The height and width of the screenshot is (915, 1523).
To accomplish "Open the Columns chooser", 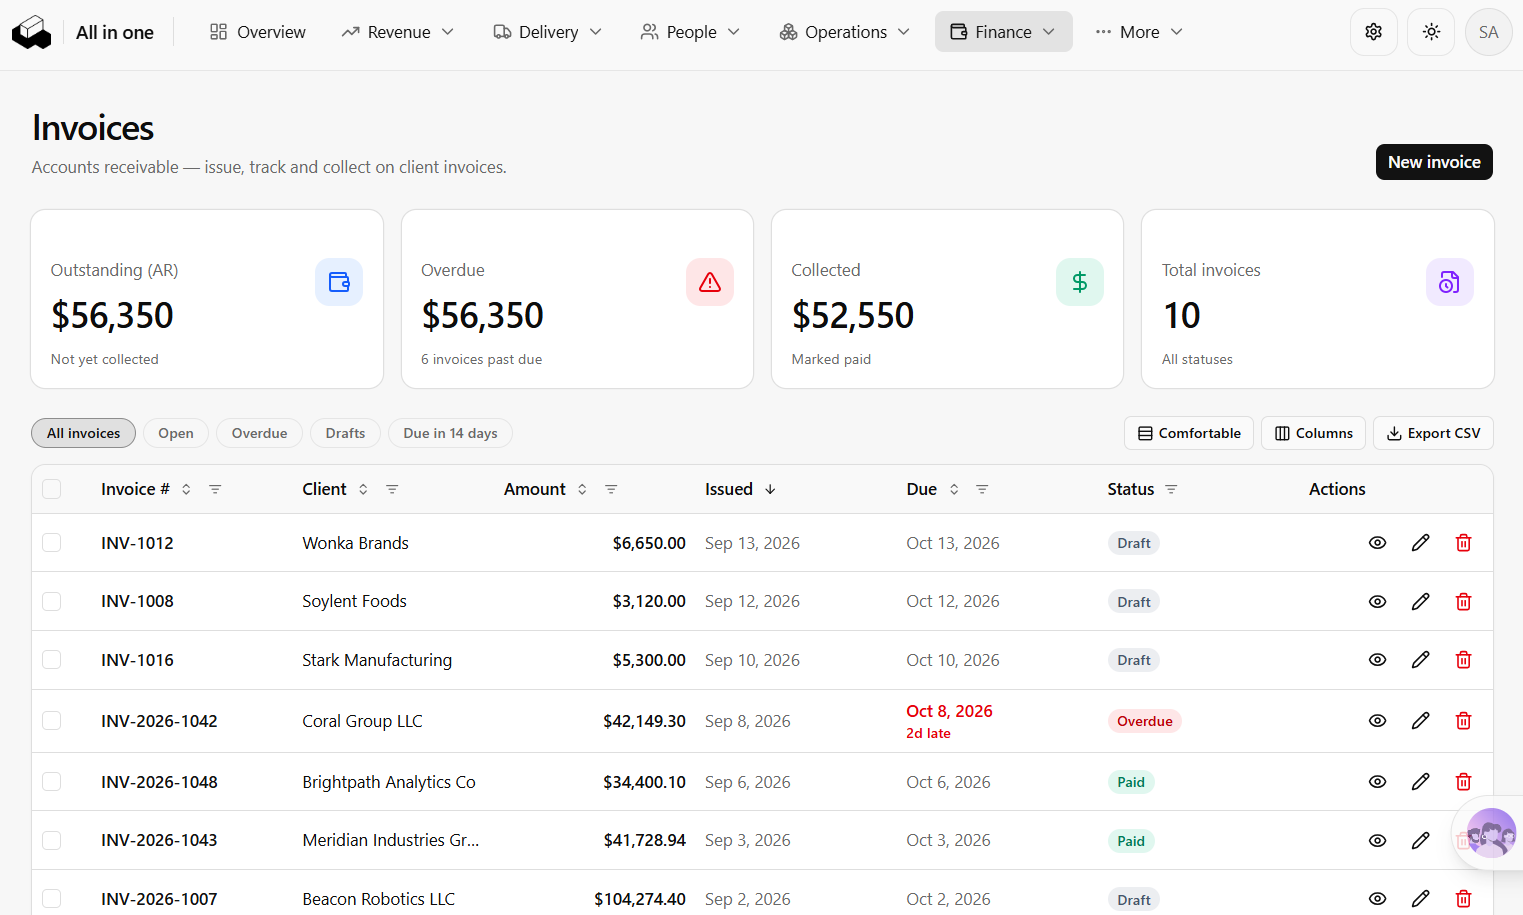I will click(1313, 433).
